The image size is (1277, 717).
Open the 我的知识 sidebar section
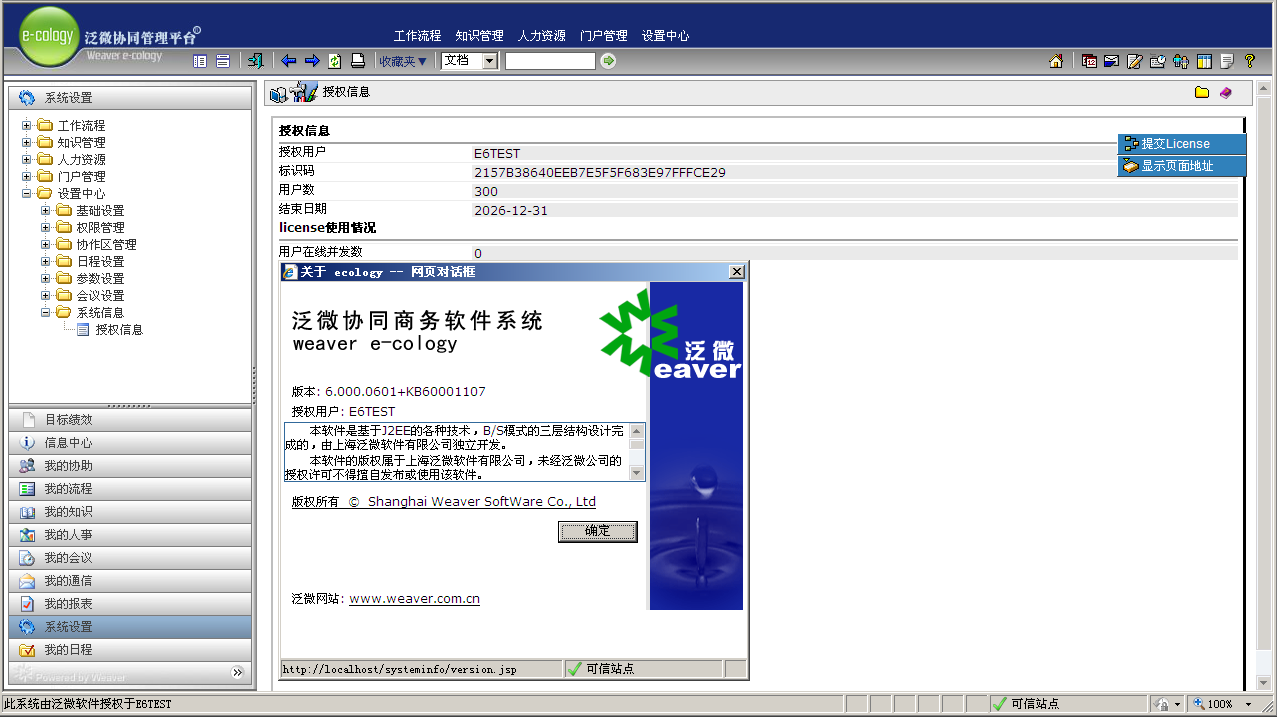pyautogui.click(x=130, y=512)
